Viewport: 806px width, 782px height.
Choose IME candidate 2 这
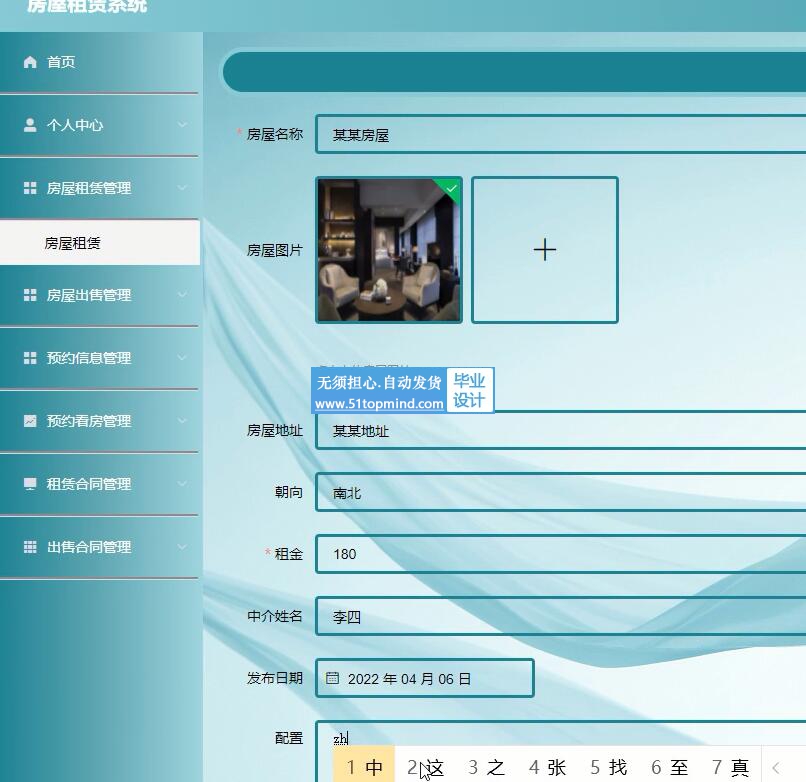tap(425, 767)
